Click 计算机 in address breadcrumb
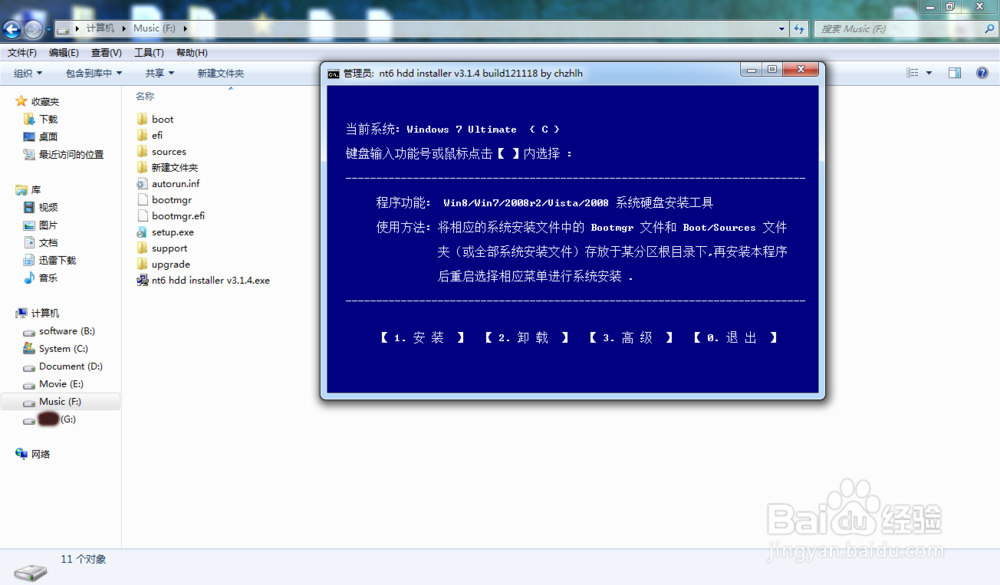The height and width of the screenshot is (585, 1000). pyautogui.click(x=100, y=28)
